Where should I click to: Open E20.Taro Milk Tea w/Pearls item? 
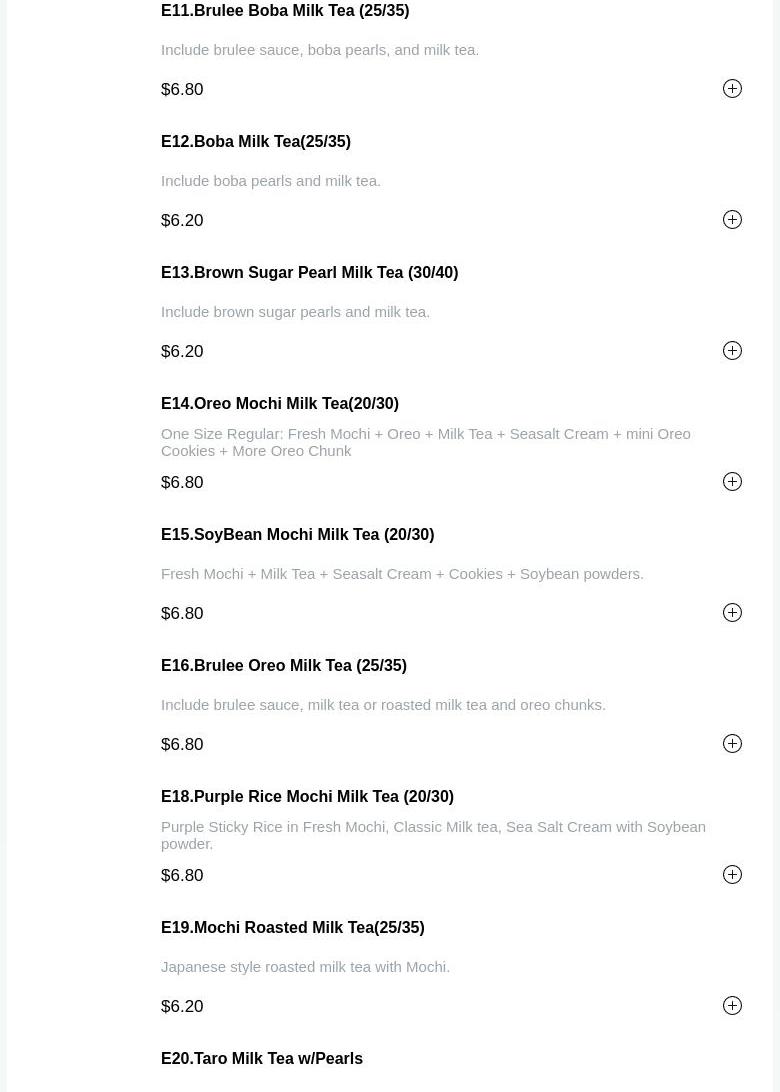(262, 1059)
